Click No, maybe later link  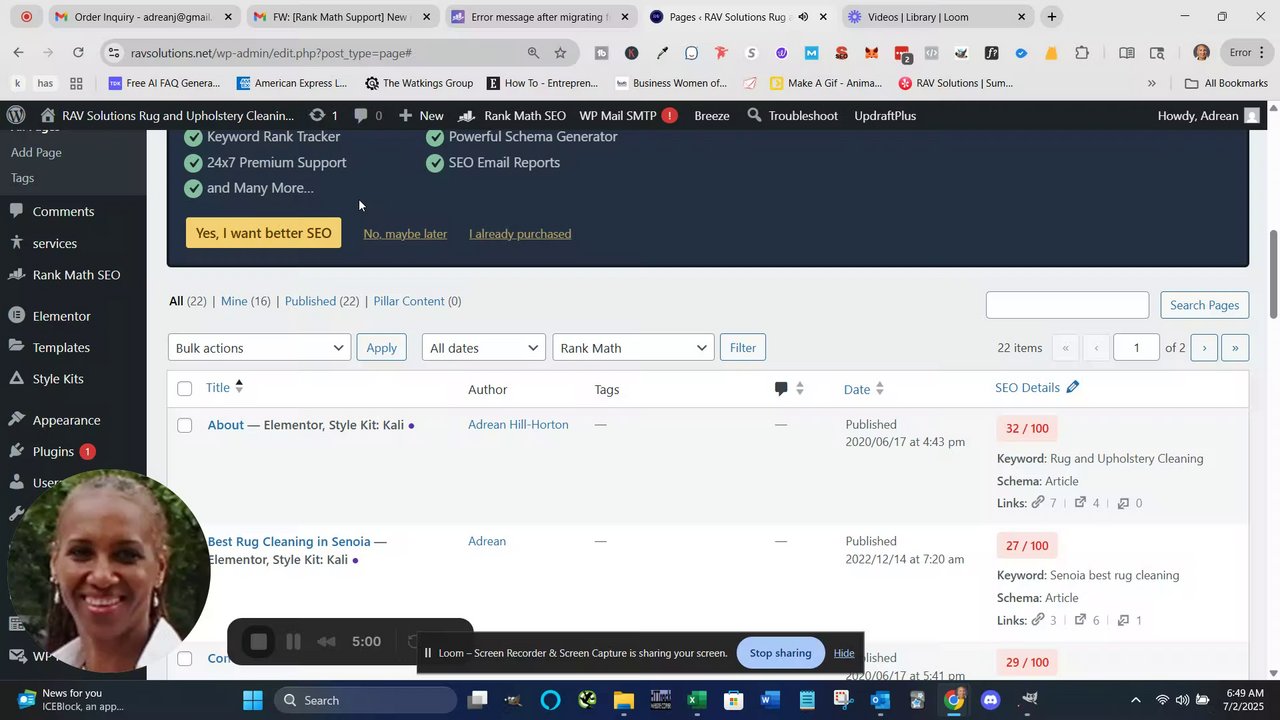(x=405, y=233)
